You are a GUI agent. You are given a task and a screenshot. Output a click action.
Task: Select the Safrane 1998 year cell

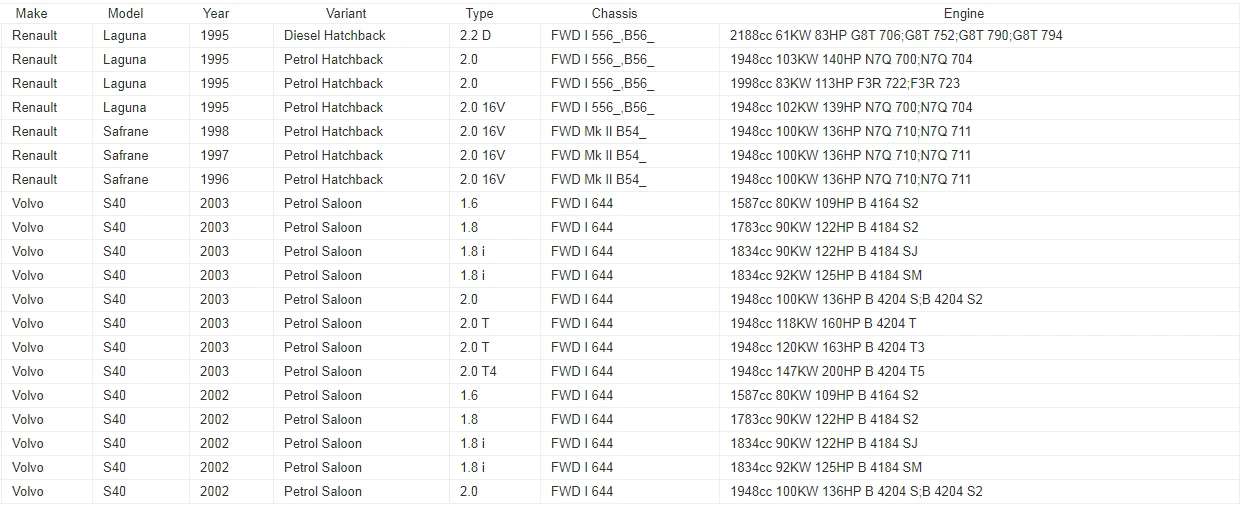coord(214,131)
